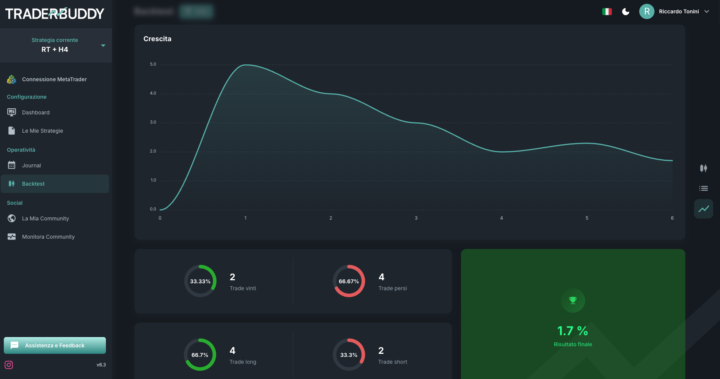
Task: Open Monitora Community
Action: point(48,237)
